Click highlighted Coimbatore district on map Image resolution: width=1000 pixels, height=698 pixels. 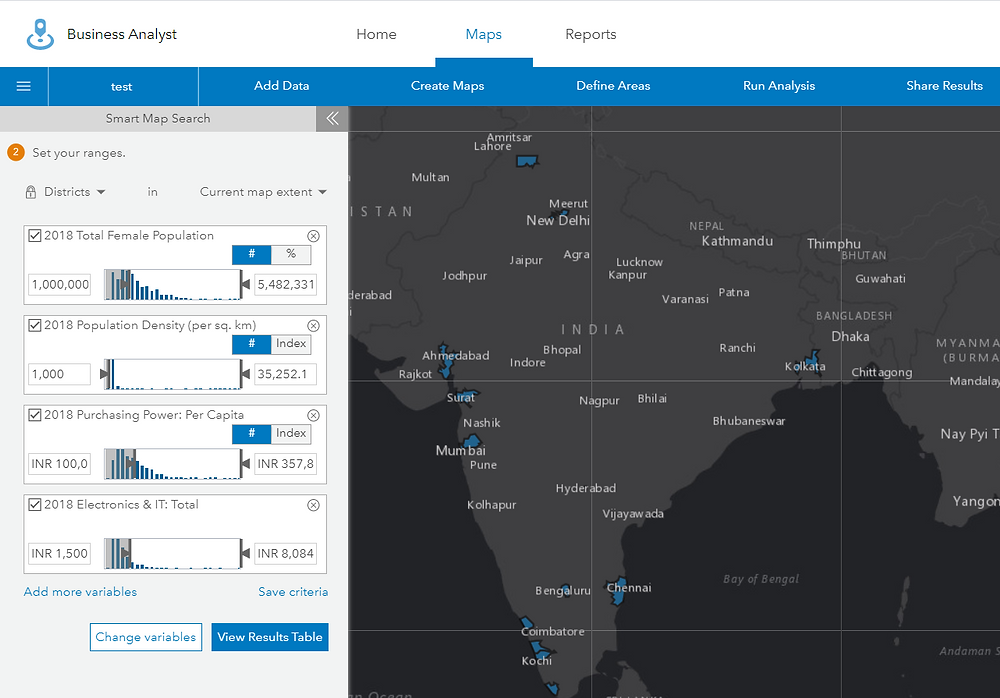527,622
